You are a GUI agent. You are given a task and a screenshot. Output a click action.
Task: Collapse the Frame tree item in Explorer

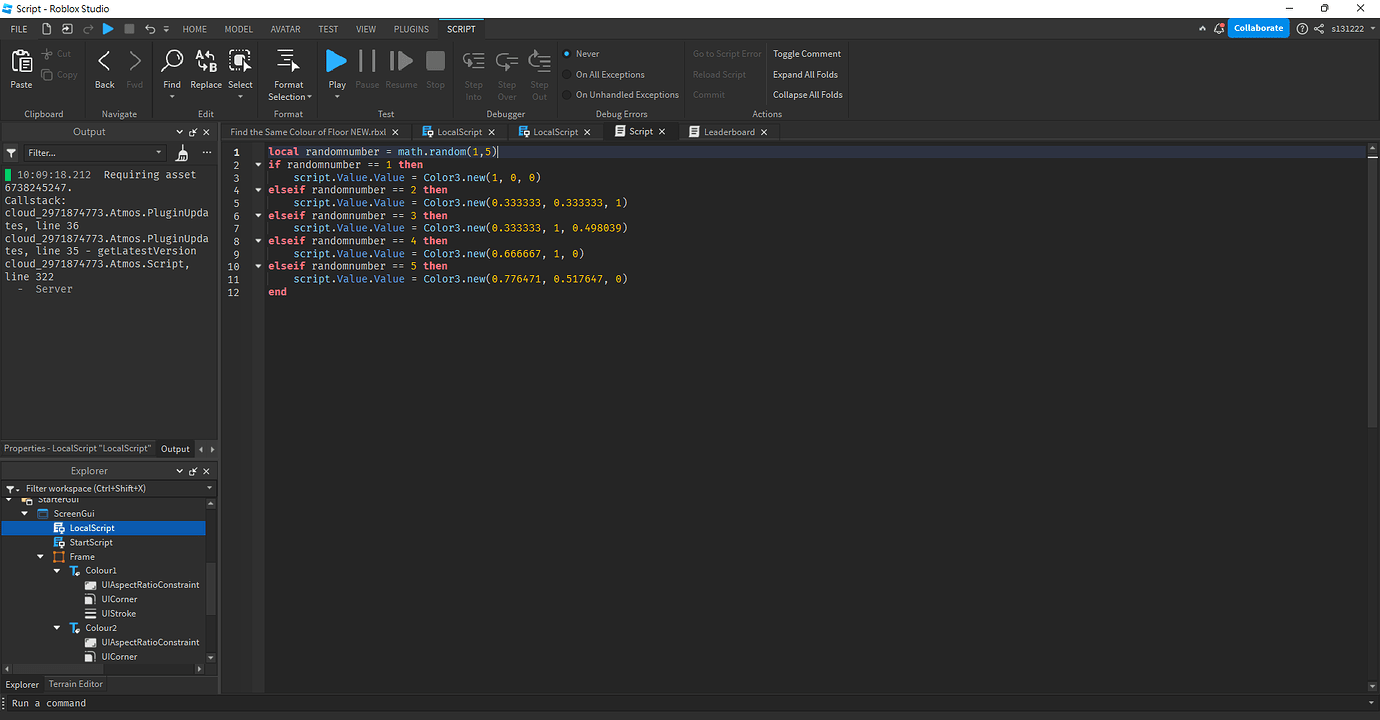coord(40,556)
